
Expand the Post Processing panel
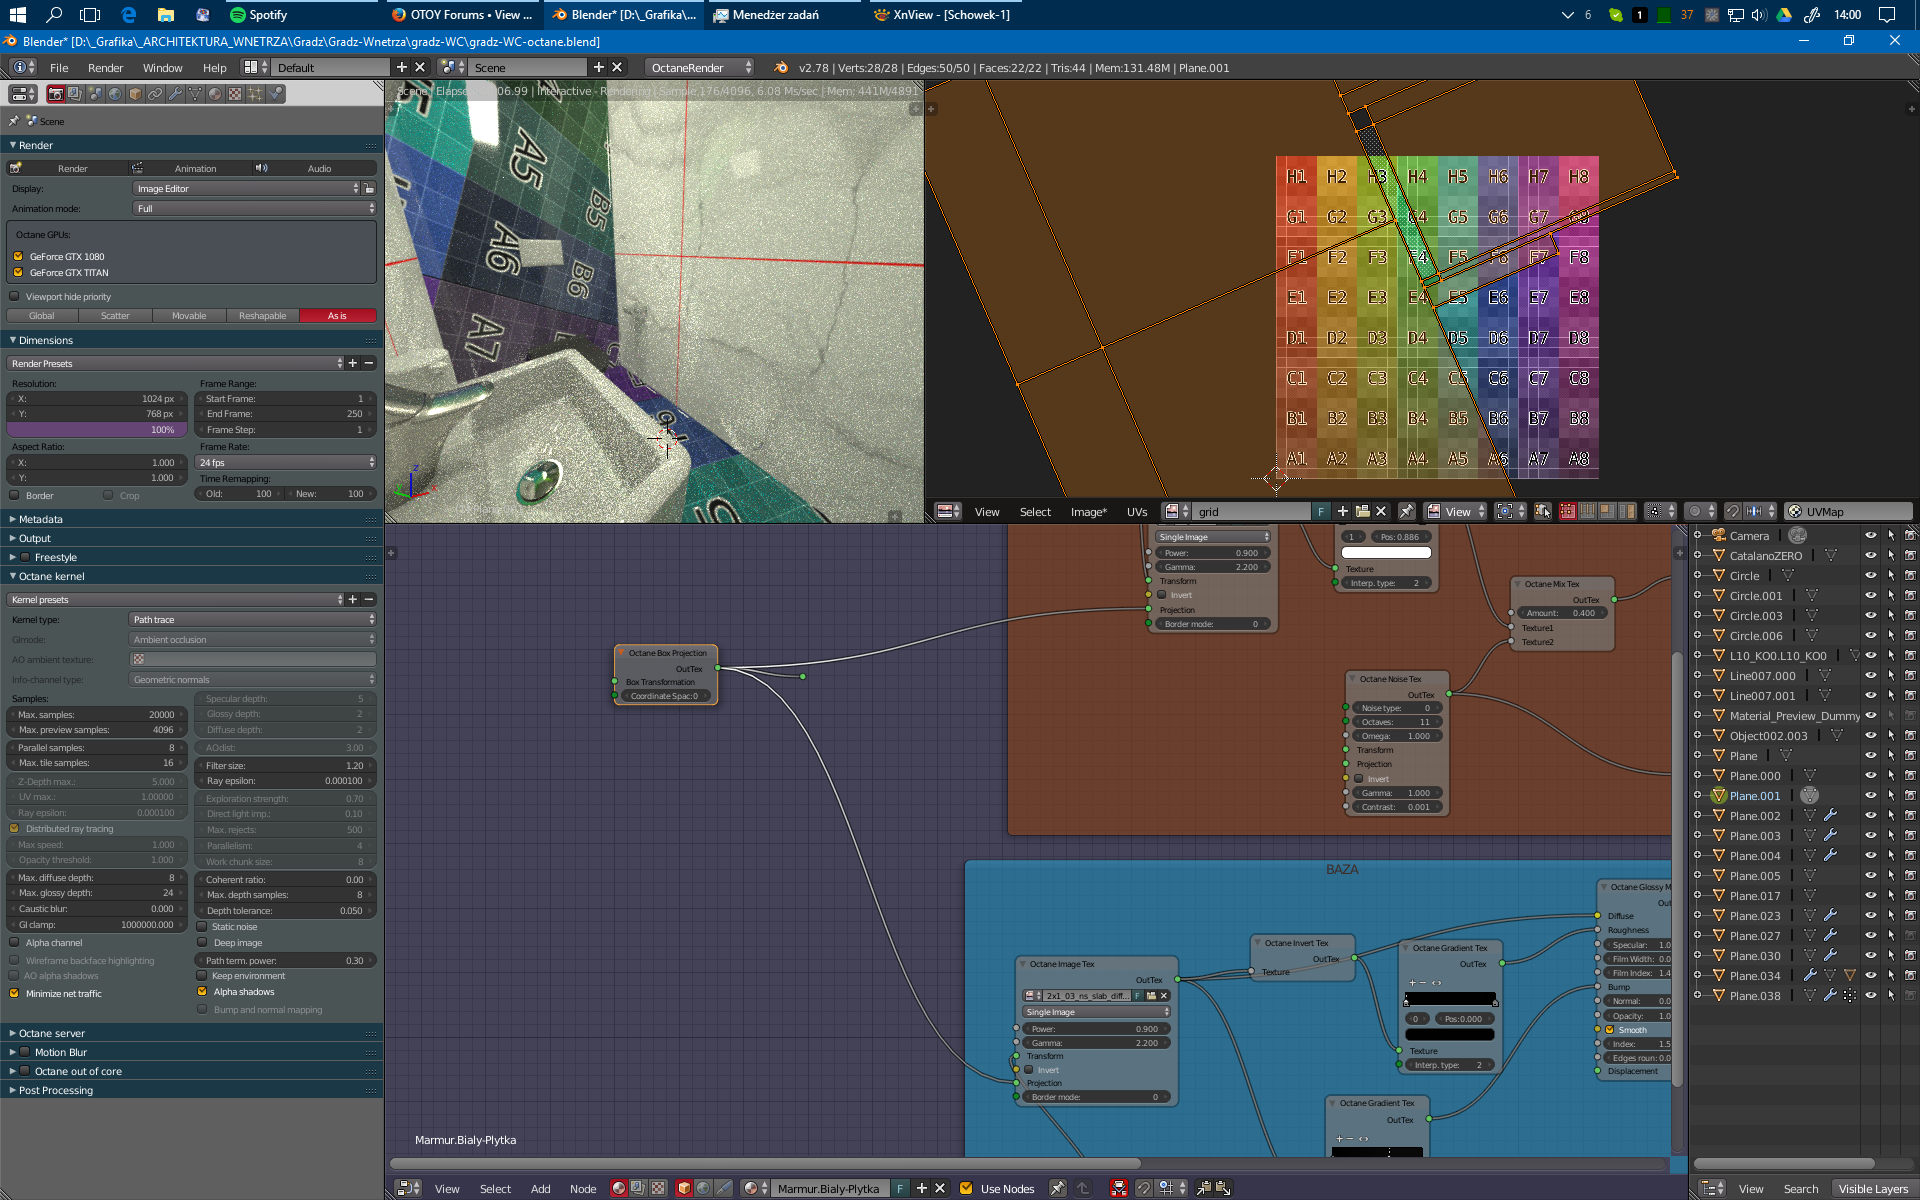[55, 1091]
